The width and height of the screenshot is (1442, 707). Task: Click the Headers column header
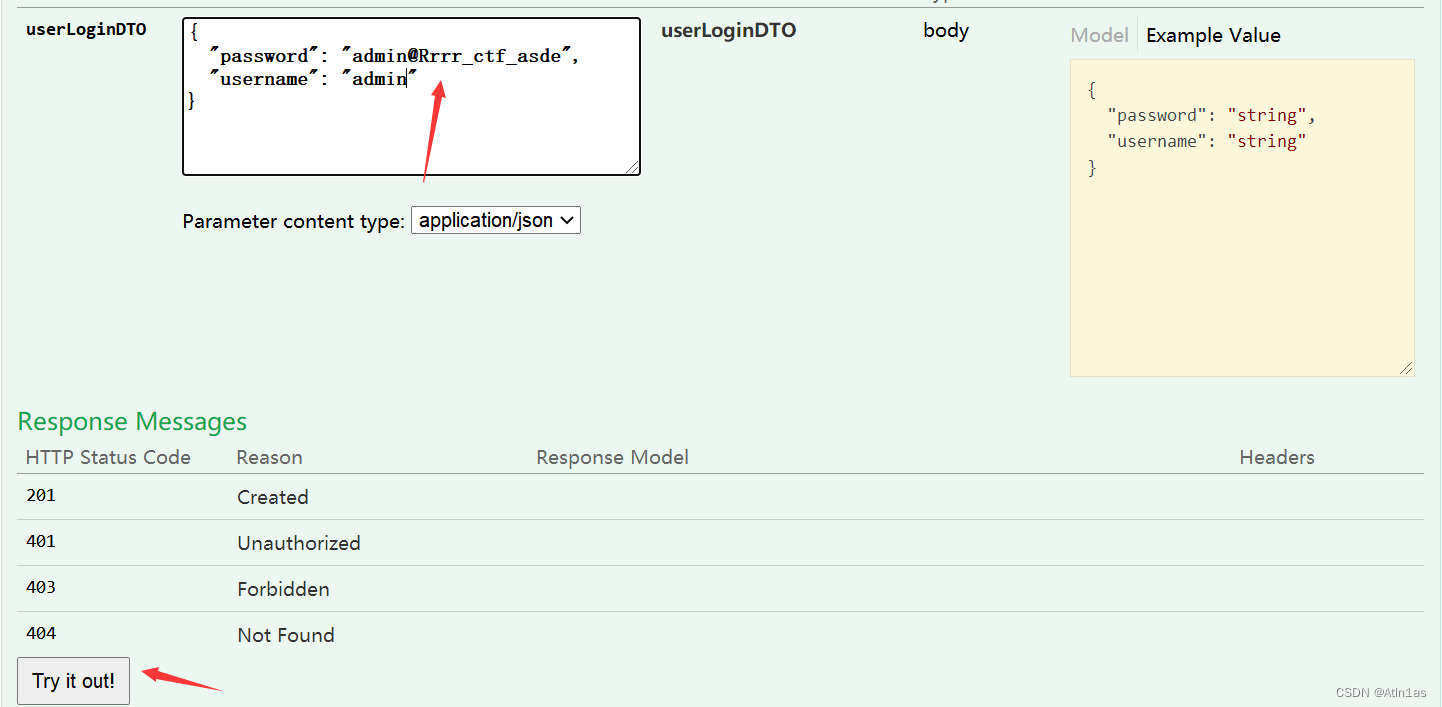pos(1276,457)
